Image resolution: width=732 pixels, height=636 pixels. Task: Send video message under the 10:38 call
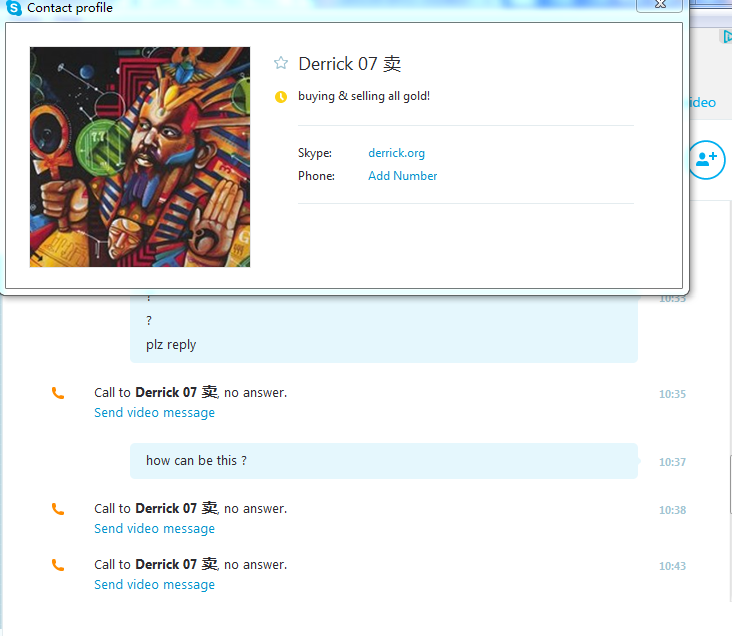tap(155, 529)
